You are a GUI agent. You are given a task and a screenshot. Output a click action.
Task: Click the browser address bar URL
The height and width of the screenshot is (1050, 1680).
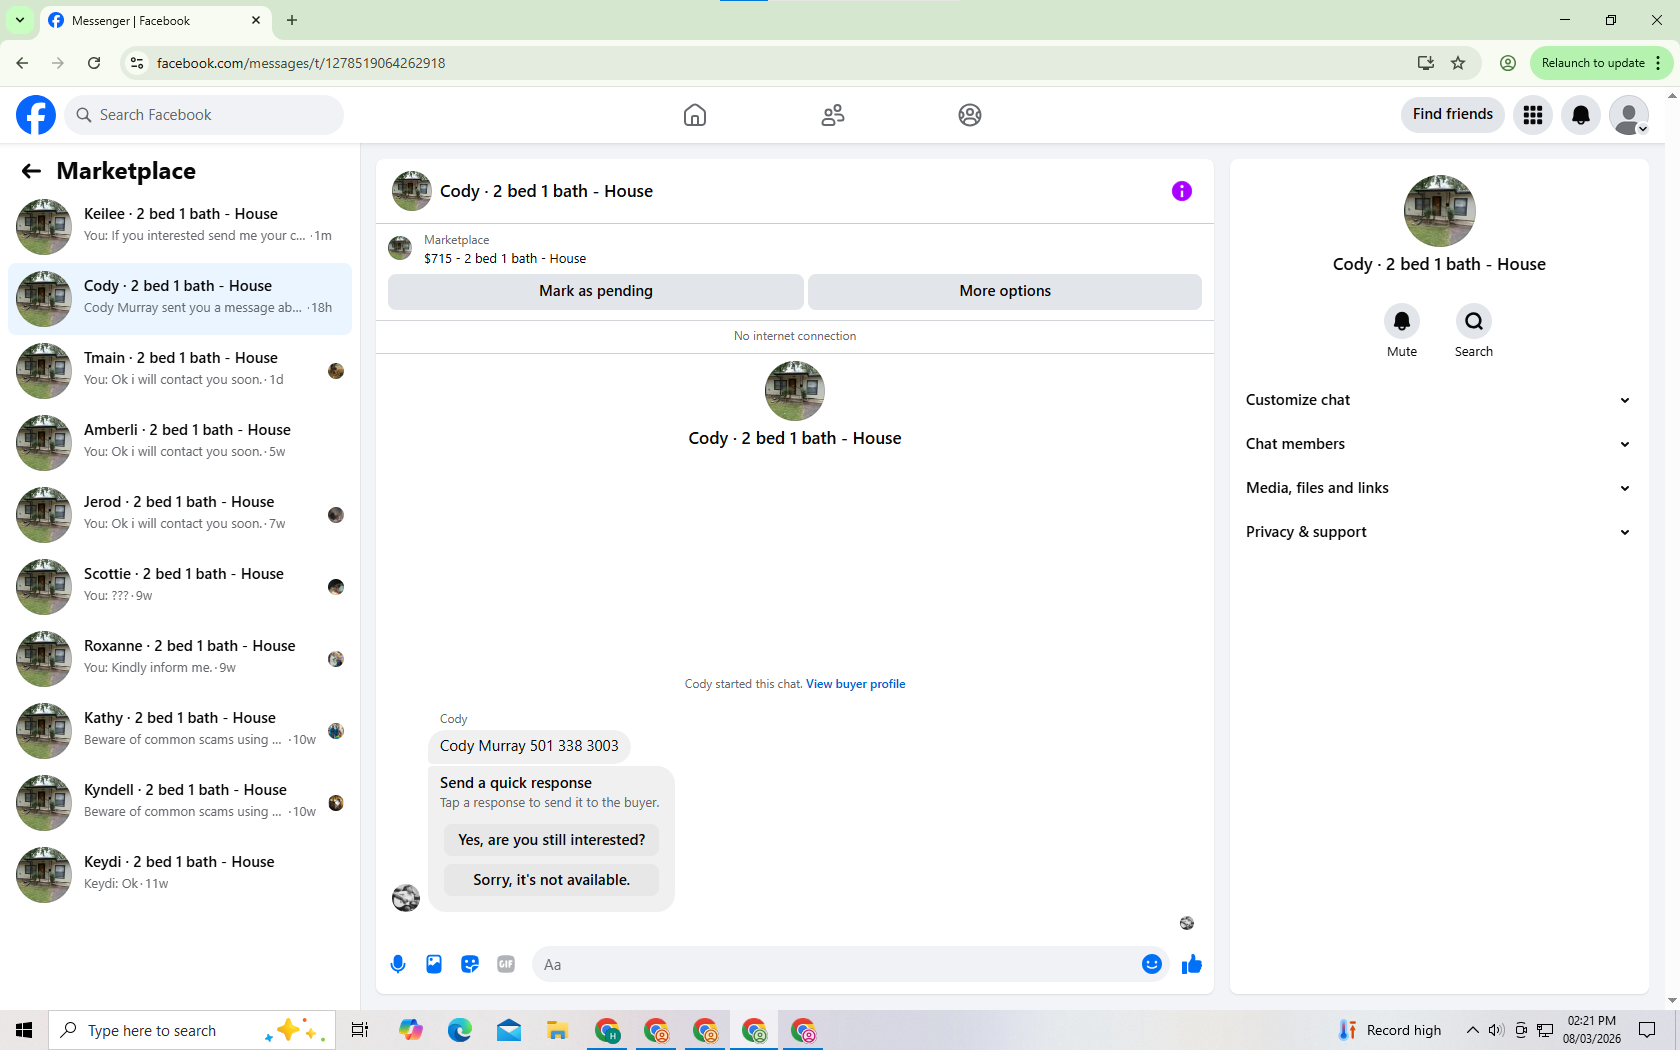pos(301,63)
